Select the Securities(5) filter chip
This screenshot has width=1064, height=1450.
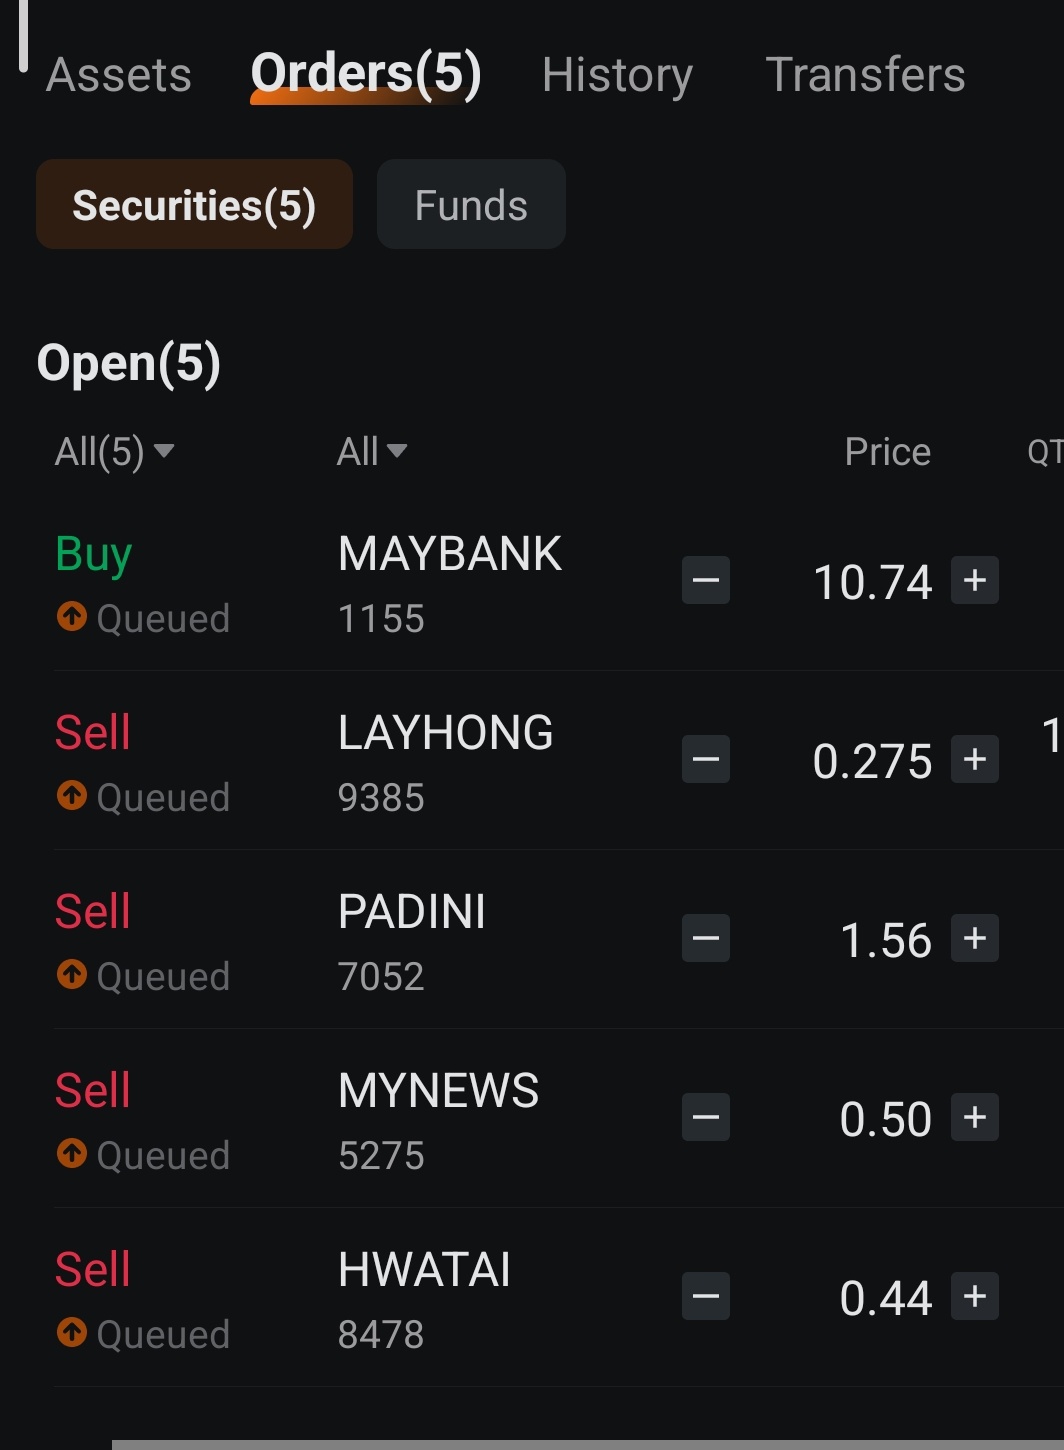pyautogui.click(x=194, y=204)
